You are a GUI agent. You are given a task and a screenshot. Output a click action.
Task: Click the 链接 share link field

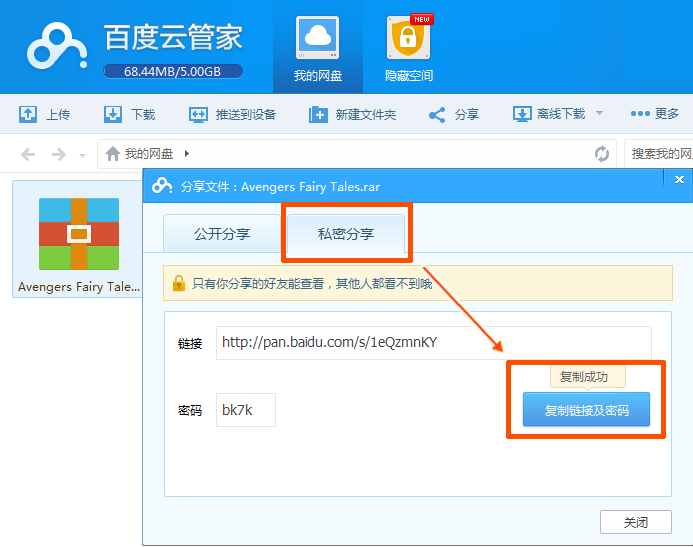tap(434, 342)
